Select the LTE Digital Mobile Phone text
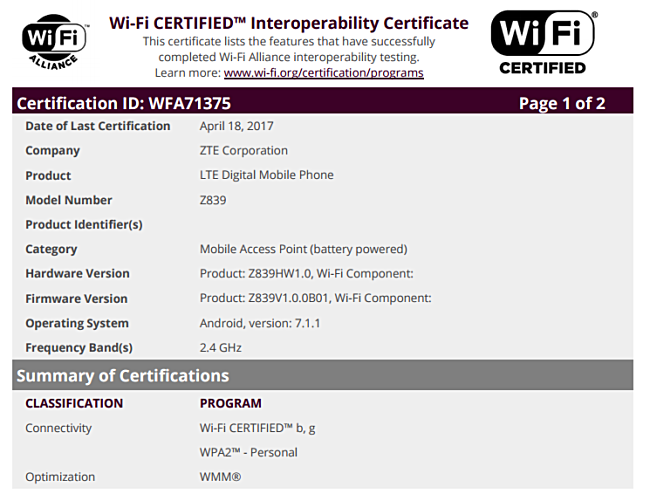Image resolution: width=650 pixels, height=494 pixels. (x=266, y=175)
